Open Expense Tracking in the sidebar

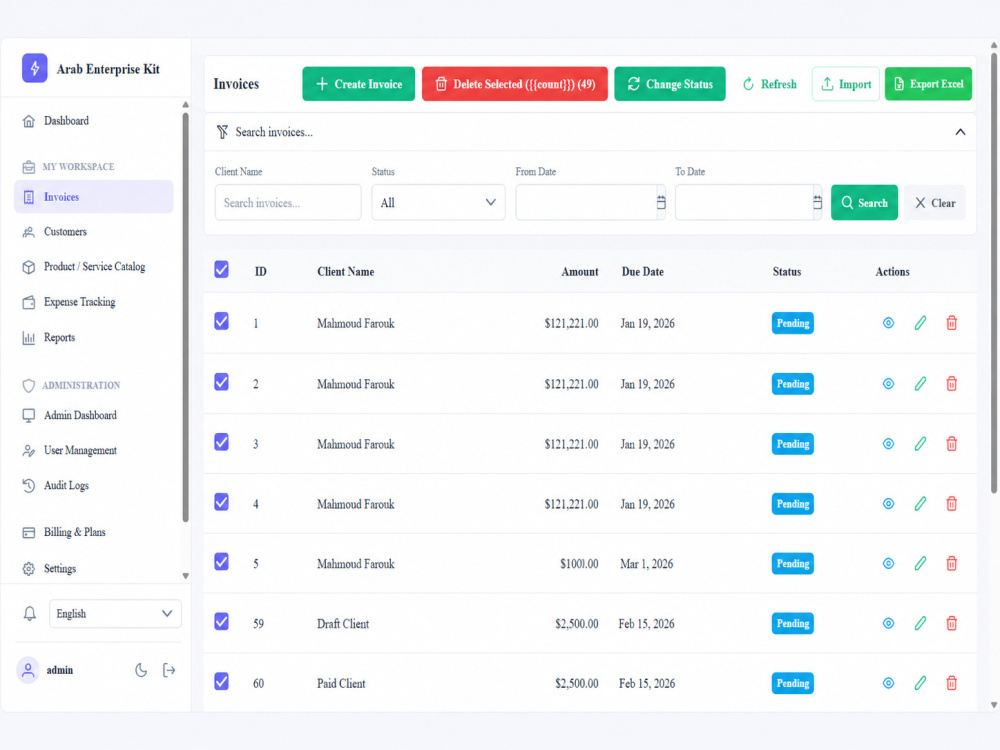(93, 302)
